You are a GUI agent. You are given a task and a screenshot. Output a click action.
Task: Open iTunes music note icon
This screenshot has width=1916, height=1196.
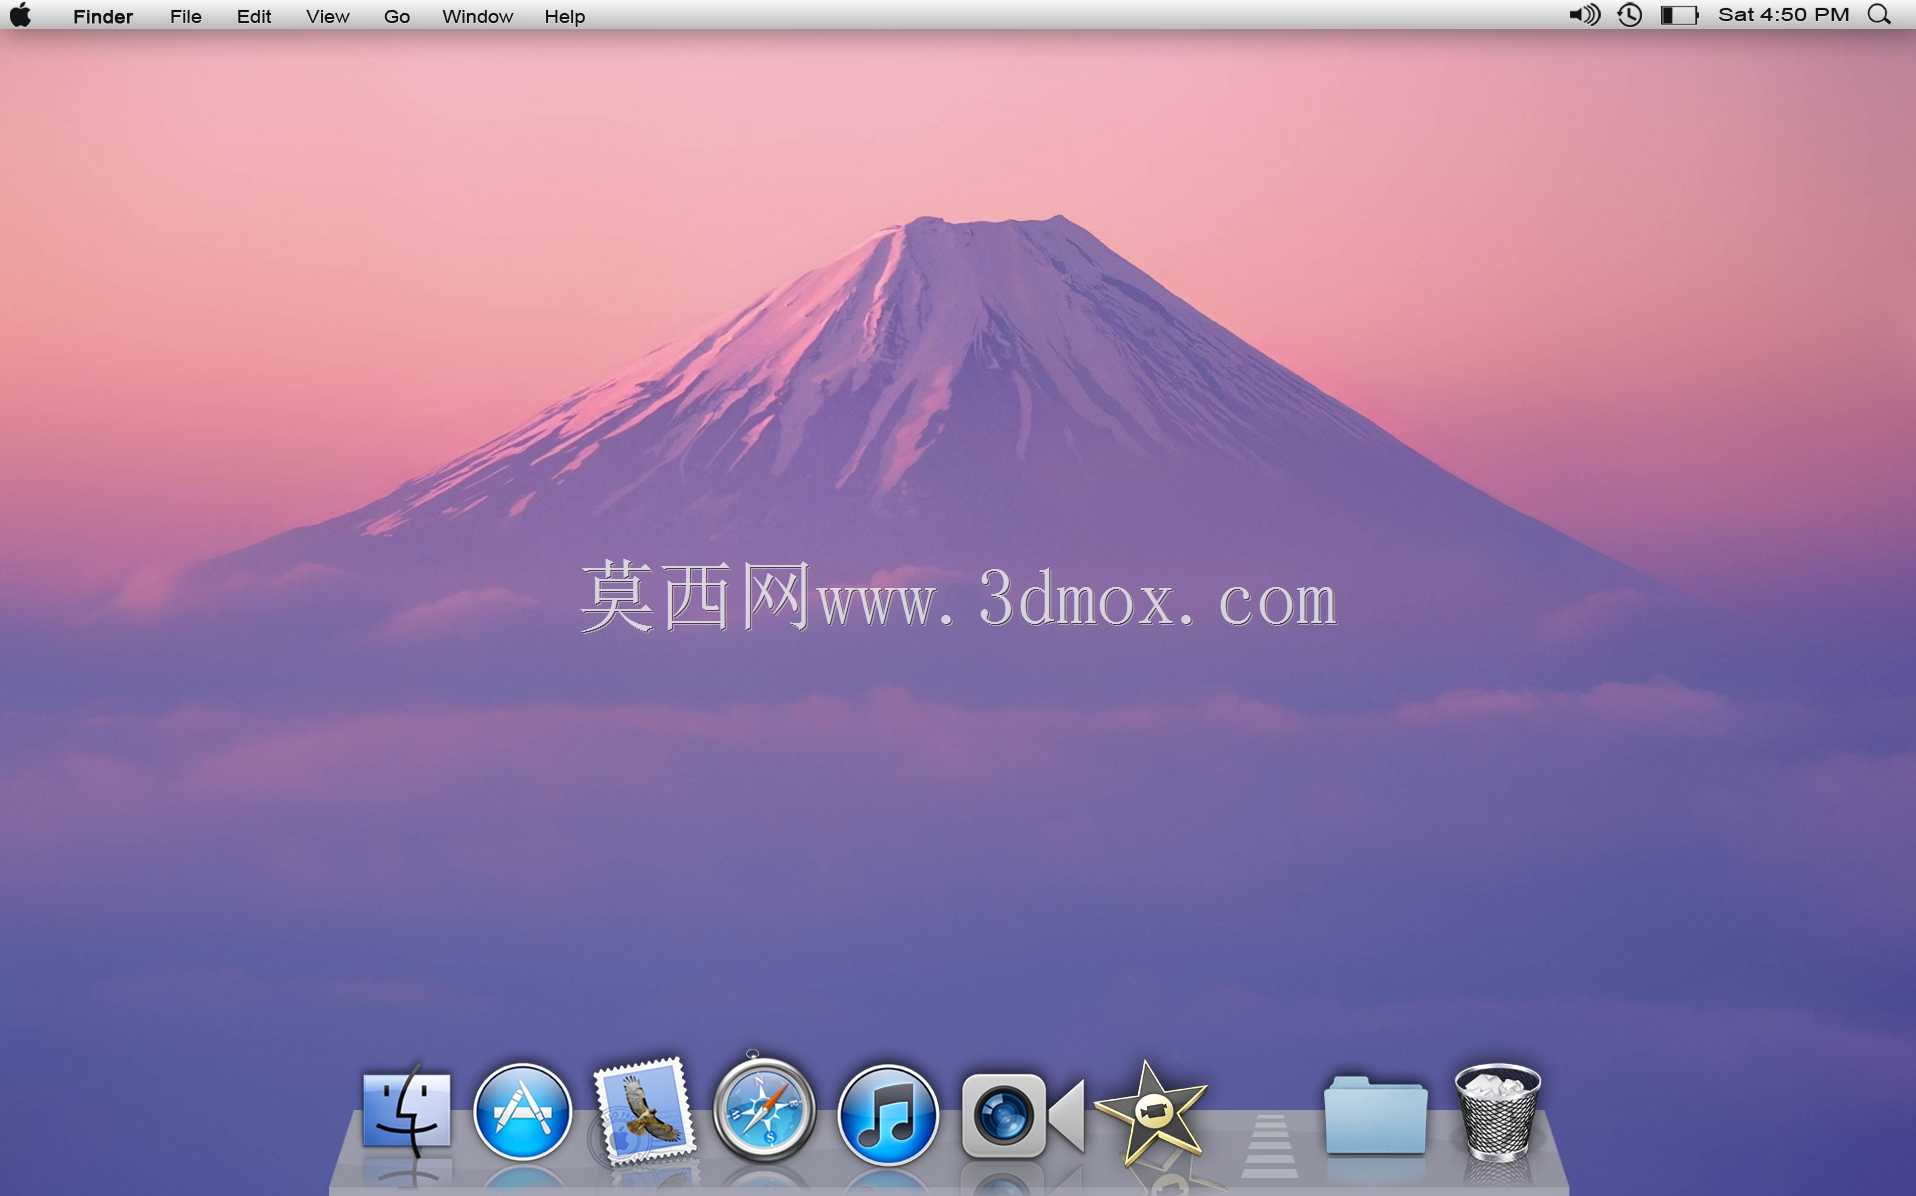click(887, 1114)
